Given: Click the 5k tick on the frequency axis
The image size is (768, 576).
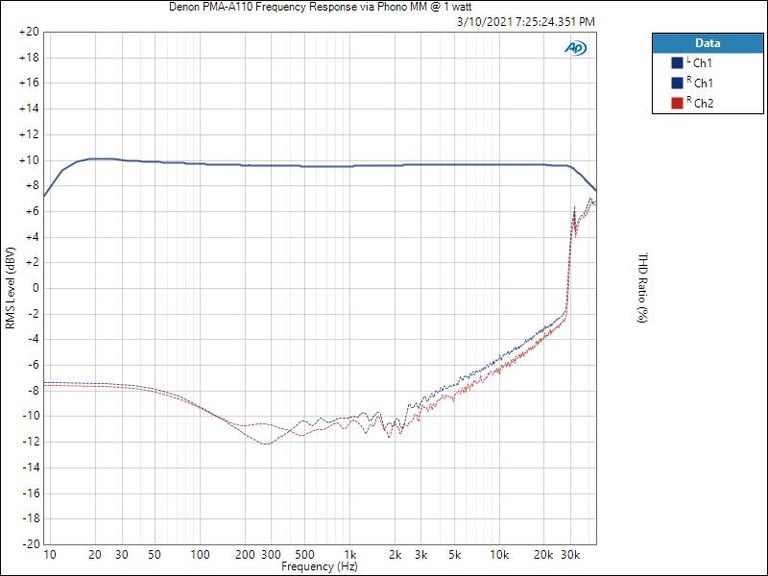Looking at the screenshot, I should [455, 555].
